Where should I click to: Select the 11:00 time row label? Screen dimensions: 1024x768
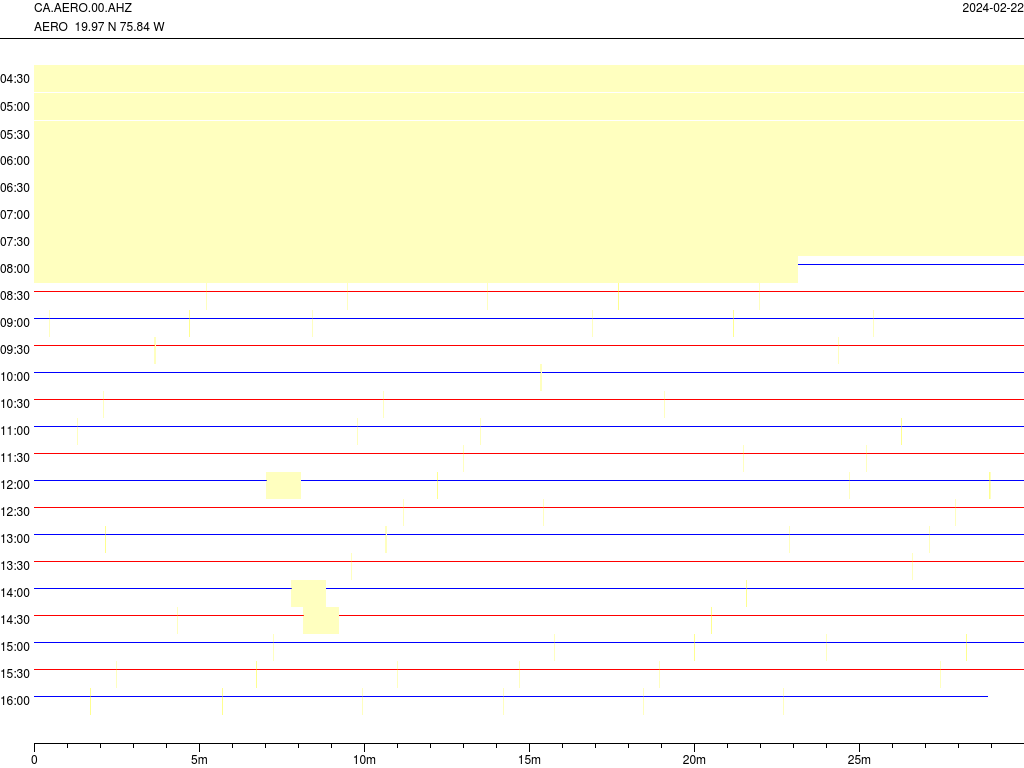15,430
